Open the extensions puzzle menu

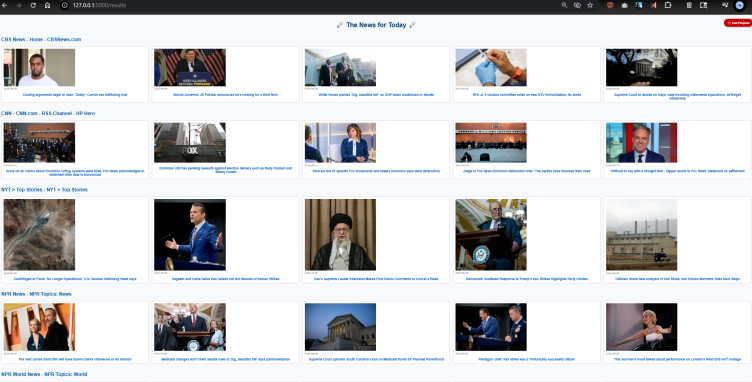tap(668, 5)
